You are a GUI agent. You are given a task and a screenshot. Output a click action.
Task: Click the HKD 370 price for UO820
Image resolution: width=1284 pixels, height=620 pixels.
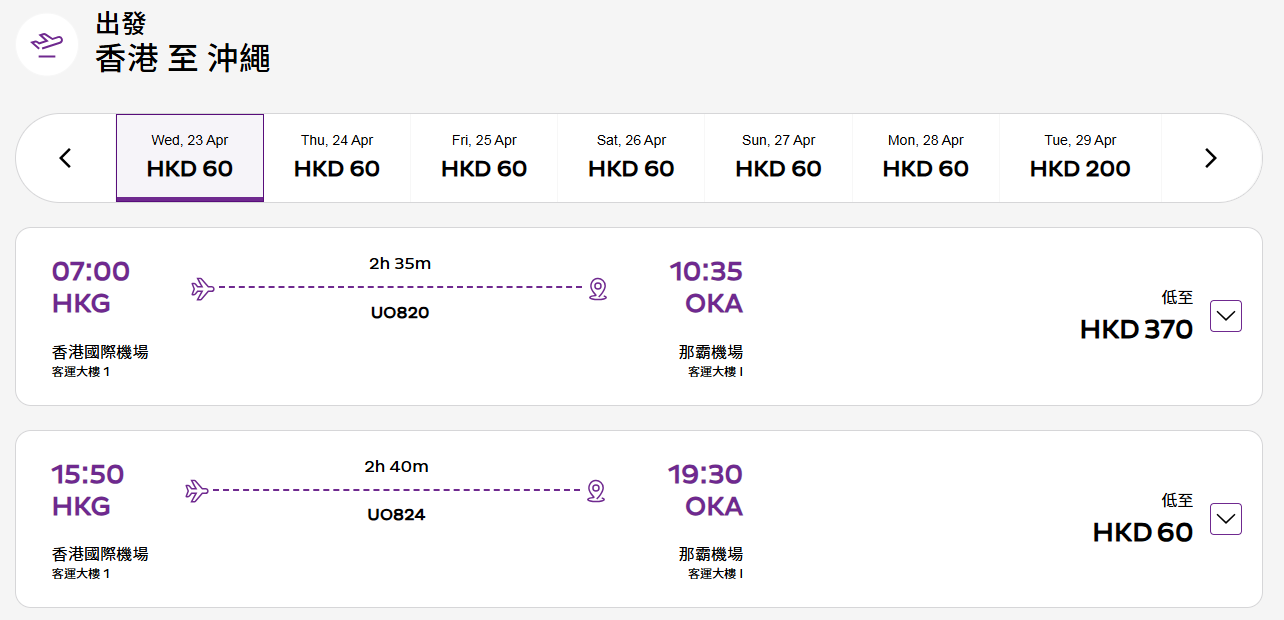(1136, 329)
